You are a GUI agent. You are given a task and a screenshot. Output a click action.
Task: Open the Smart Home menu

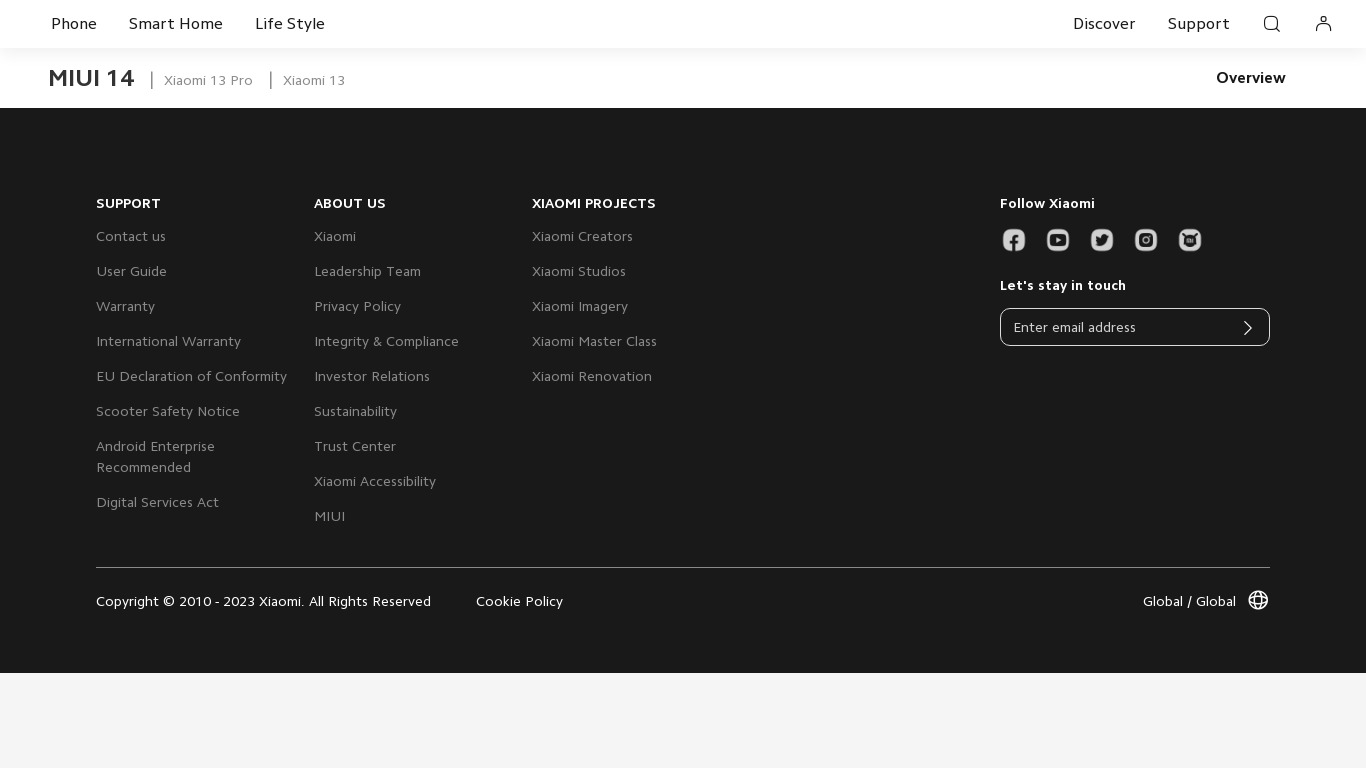click(176, 24)
